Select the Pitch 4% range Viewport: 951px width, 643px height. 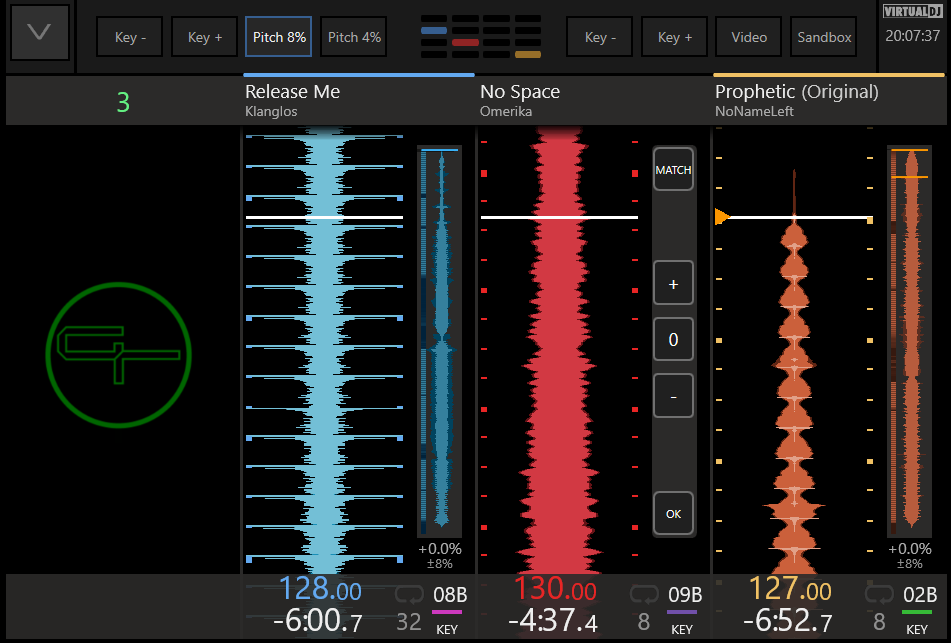pyautogui.click(x=354, y=37)
